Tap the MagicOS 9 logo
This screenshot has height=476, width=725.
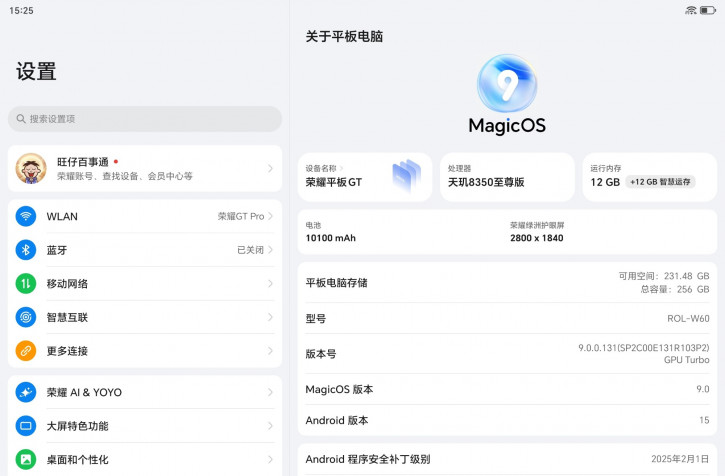coord(507,84)
